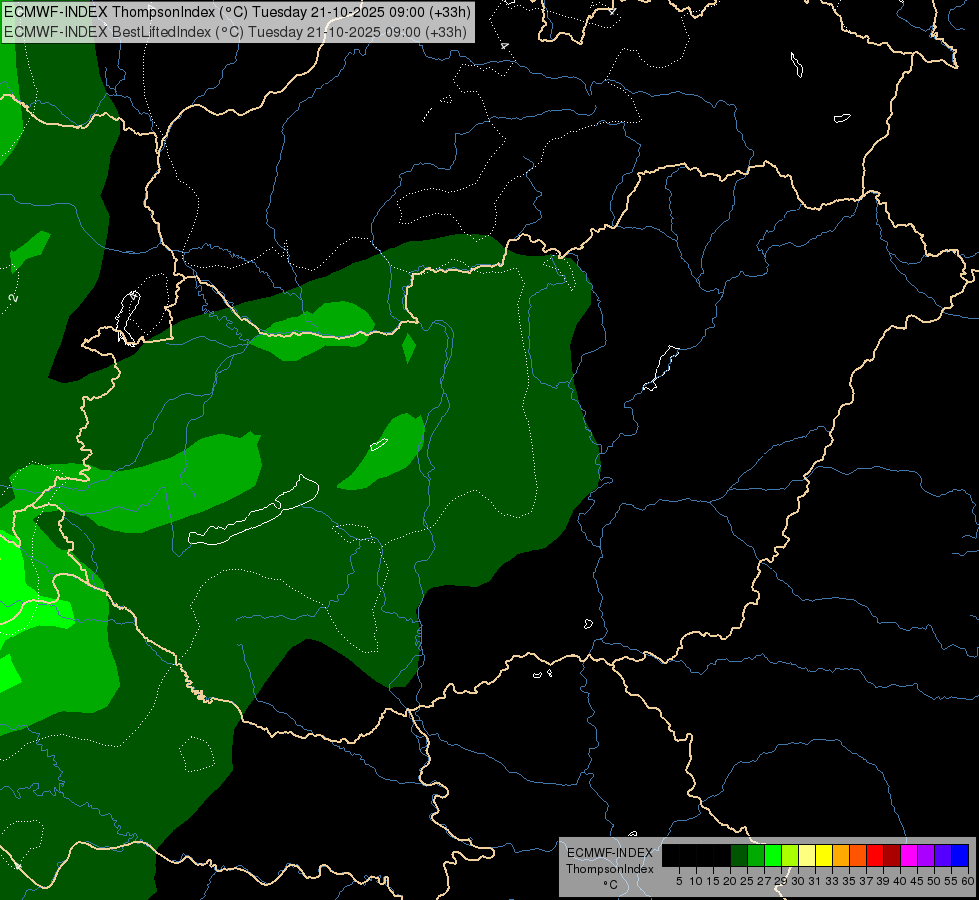
Task: Click the legend tick value 10
Action: [x=696, y=881]
